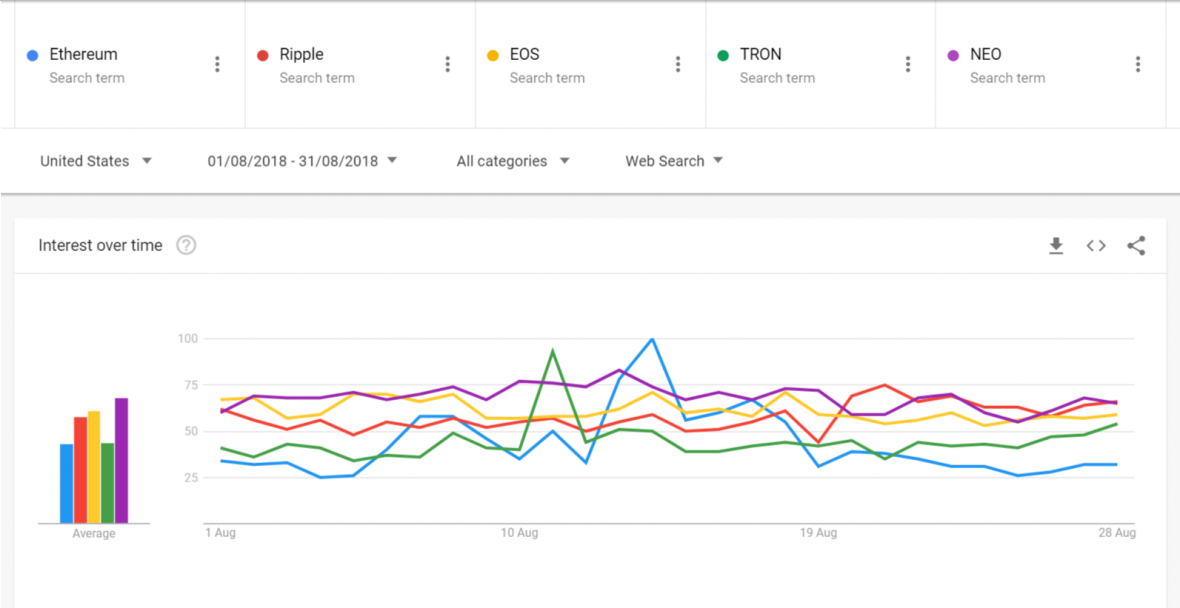
Task: Download the interest over time data
Action: pyautogui.click(x=1056, y=246)
